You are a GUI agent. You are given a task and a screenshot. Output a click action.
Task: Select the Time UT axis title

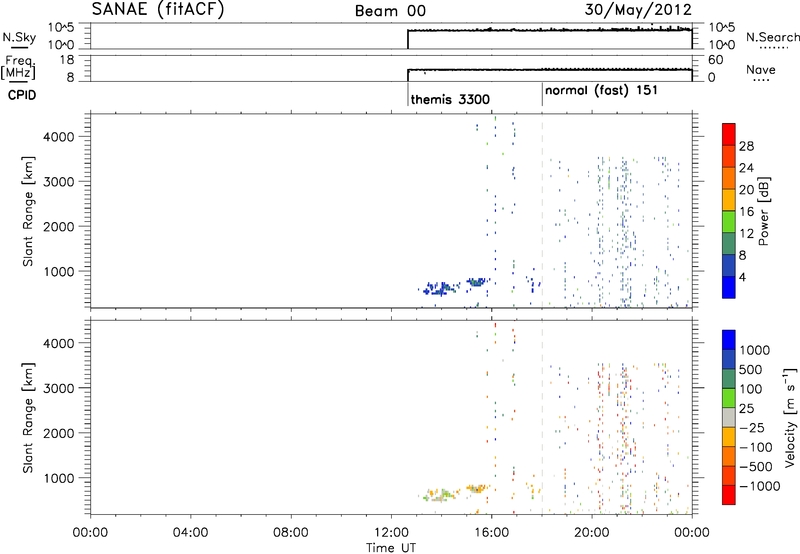pyautogui.click(x=391, y=548)
